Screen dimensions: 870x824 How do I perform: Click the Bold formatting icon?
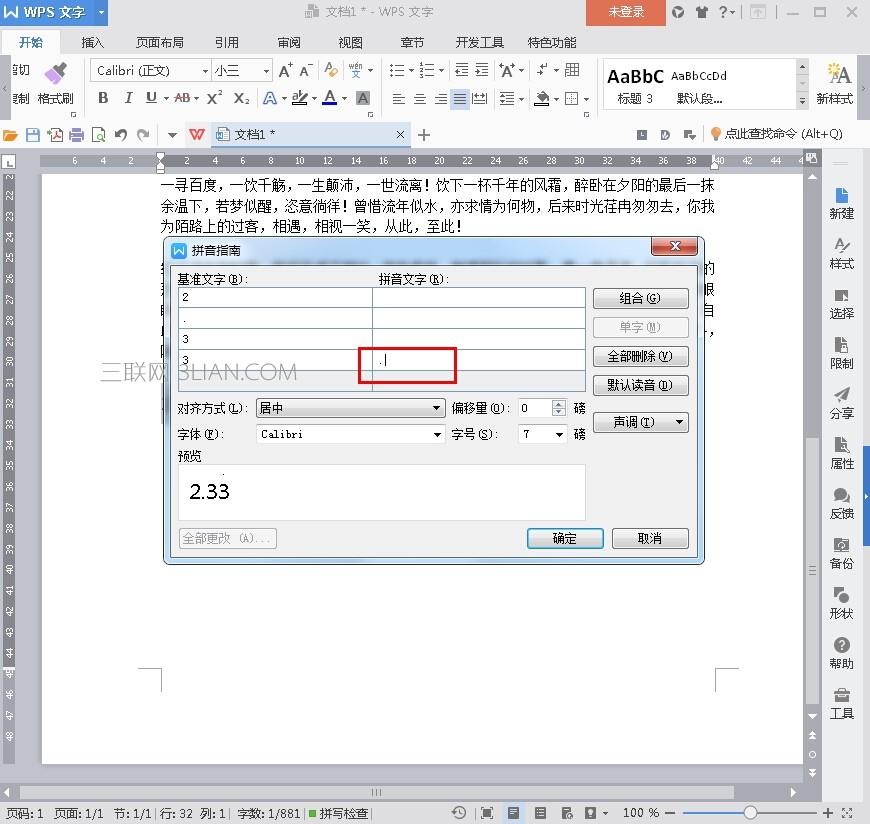click(x=103, y=98)
